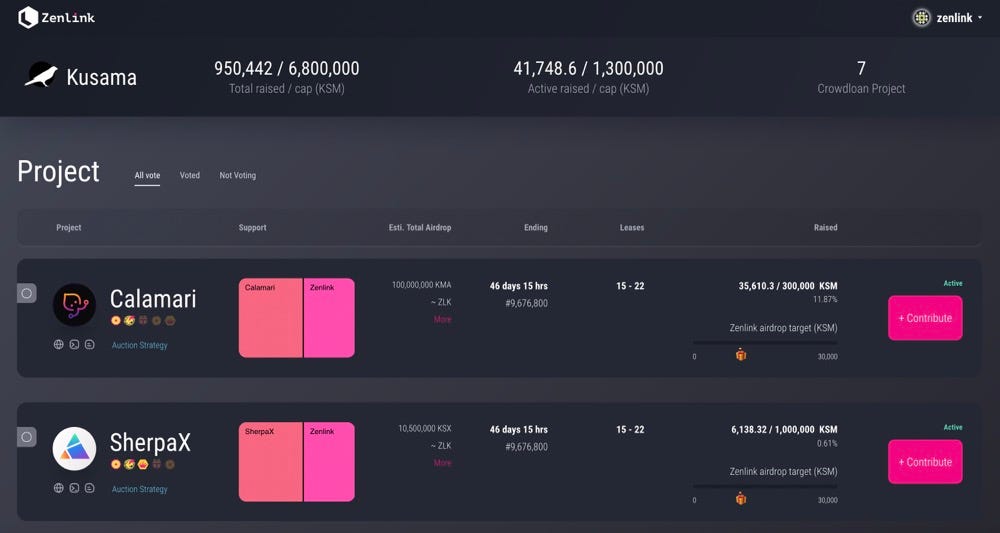The height and width of the screenshot is (533, 1000).
Task: Open SherpaX's website globe icon
Action: [59, 489]
